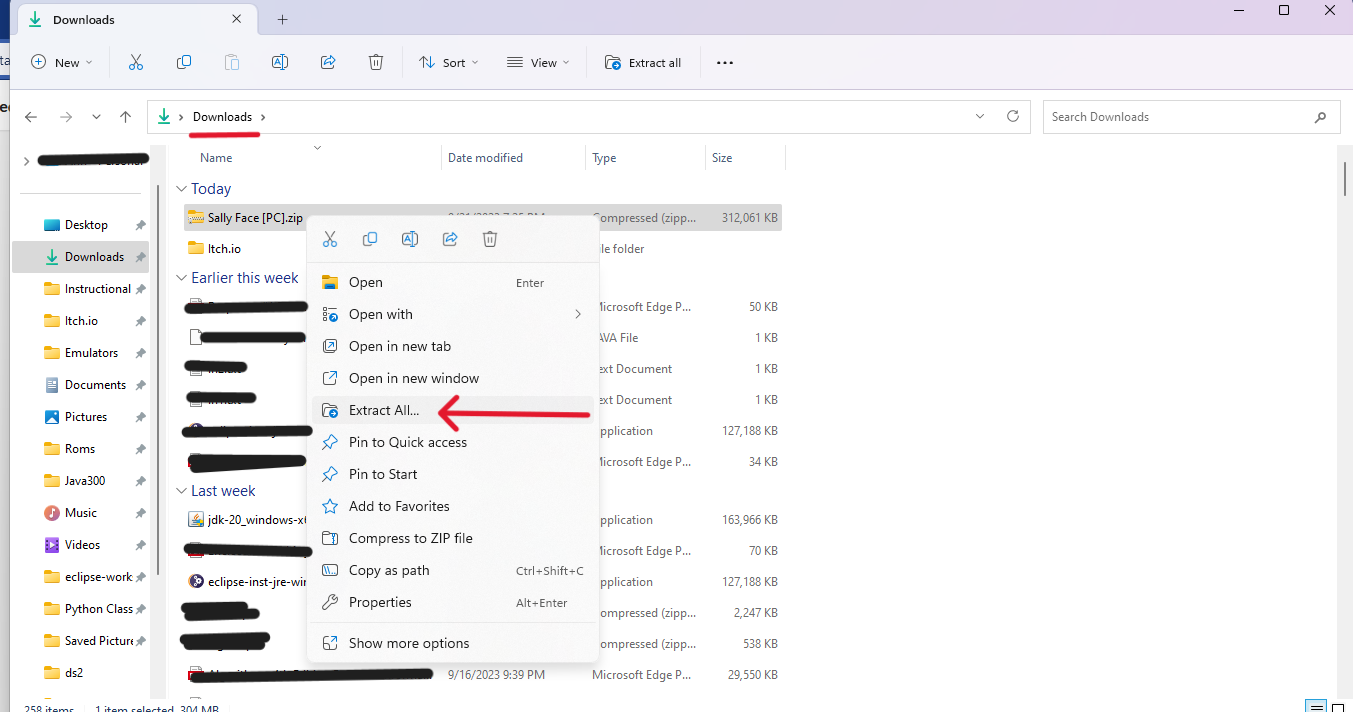Go back with the left arrow

(x=31, y=117)
